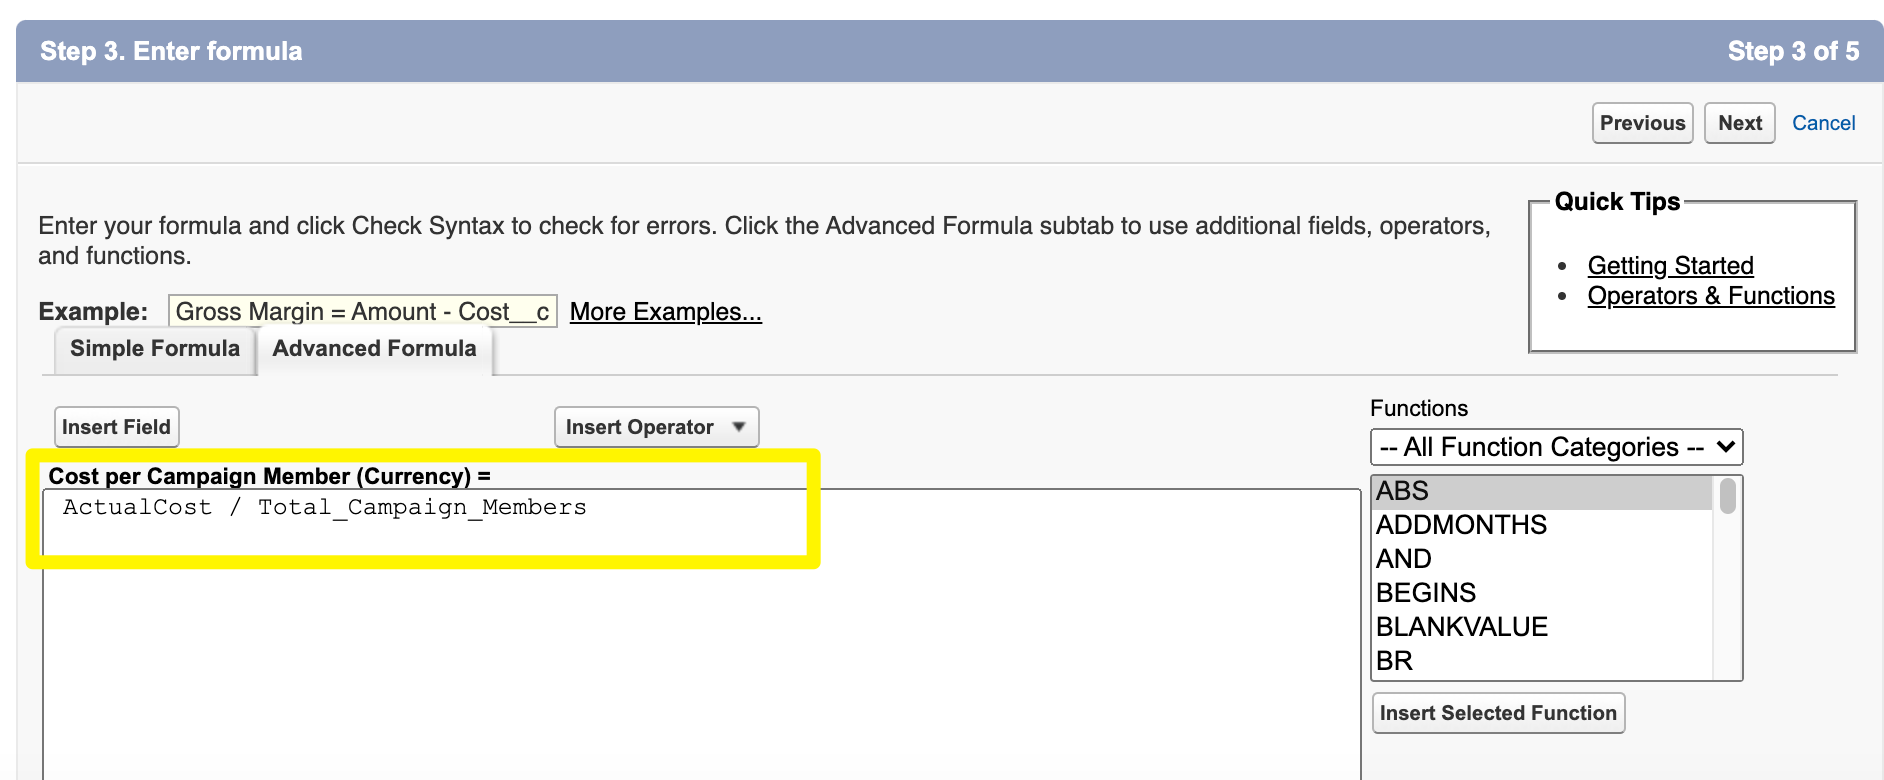Click the Previous button

pos(1642,123)
